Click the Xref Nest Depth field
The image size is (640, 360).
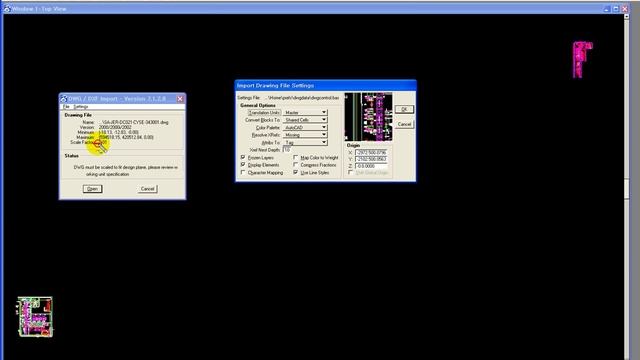[287, 150]
